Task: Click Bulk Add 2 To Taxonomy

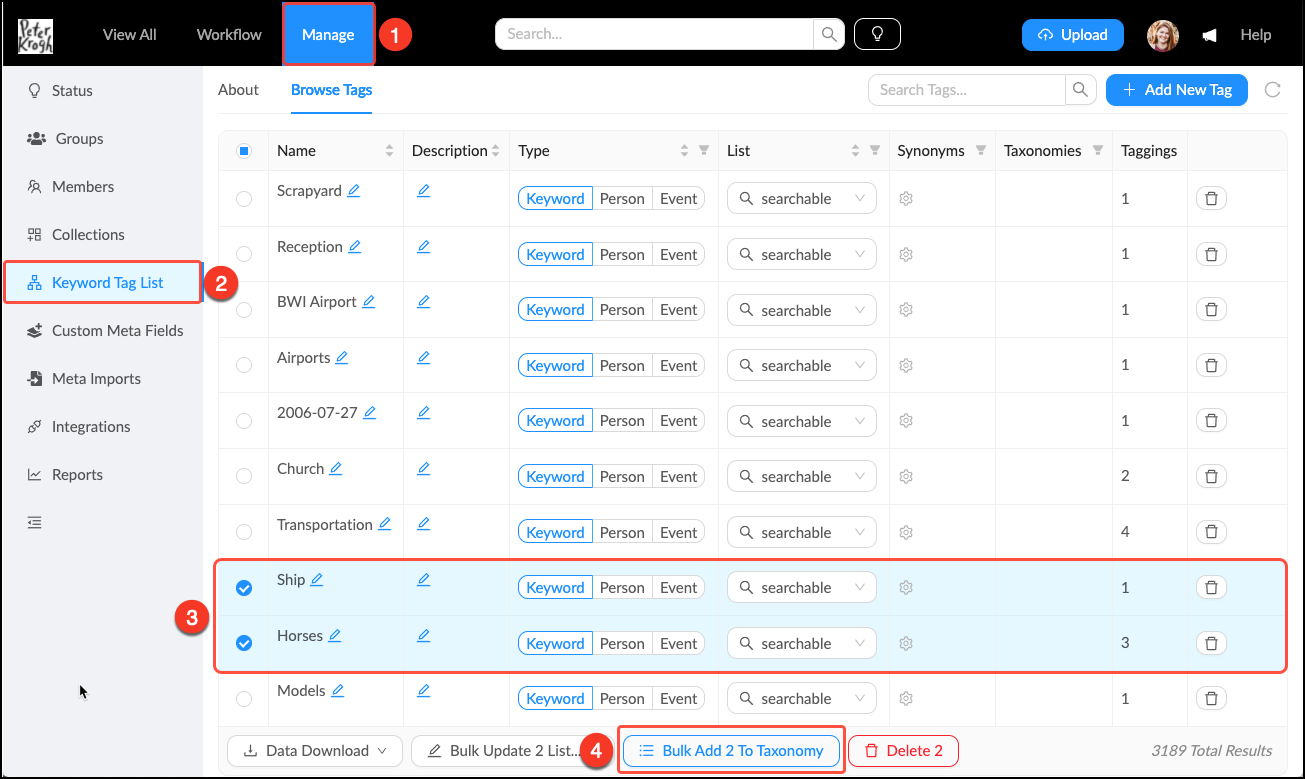Action: pyautogui.click(x=731, y=751)
